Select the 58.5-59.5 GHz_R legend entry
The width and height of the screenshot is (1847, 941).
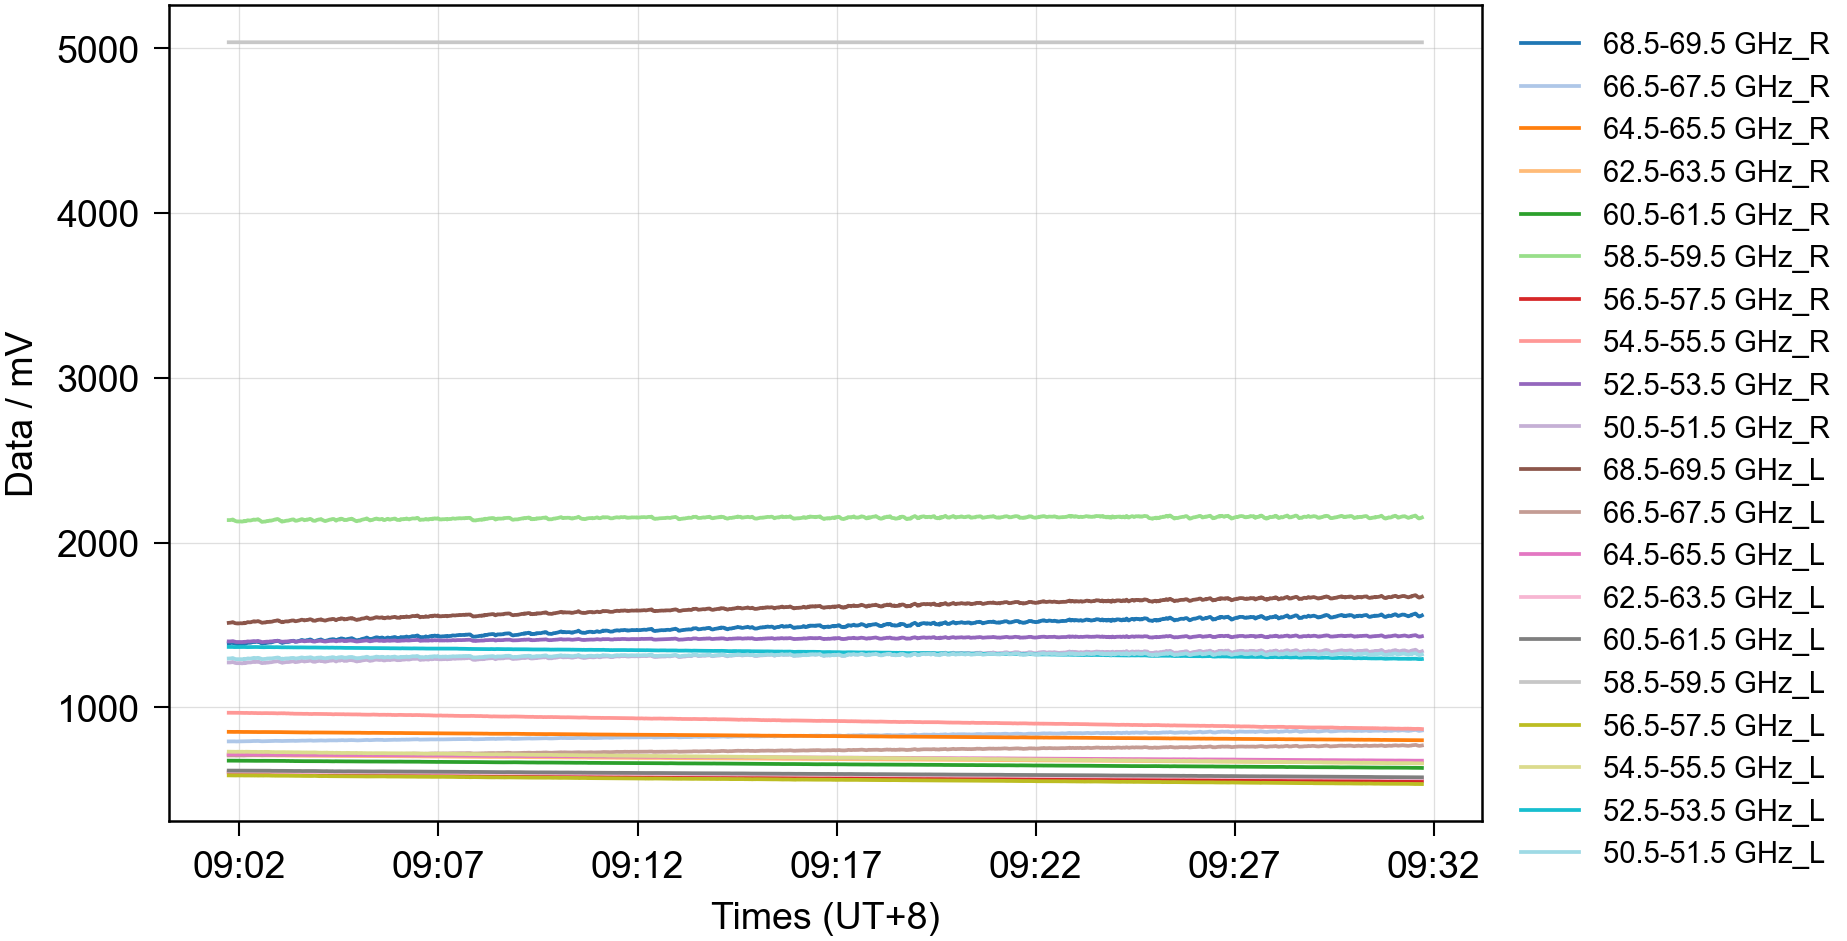[x=1714, y=257]
